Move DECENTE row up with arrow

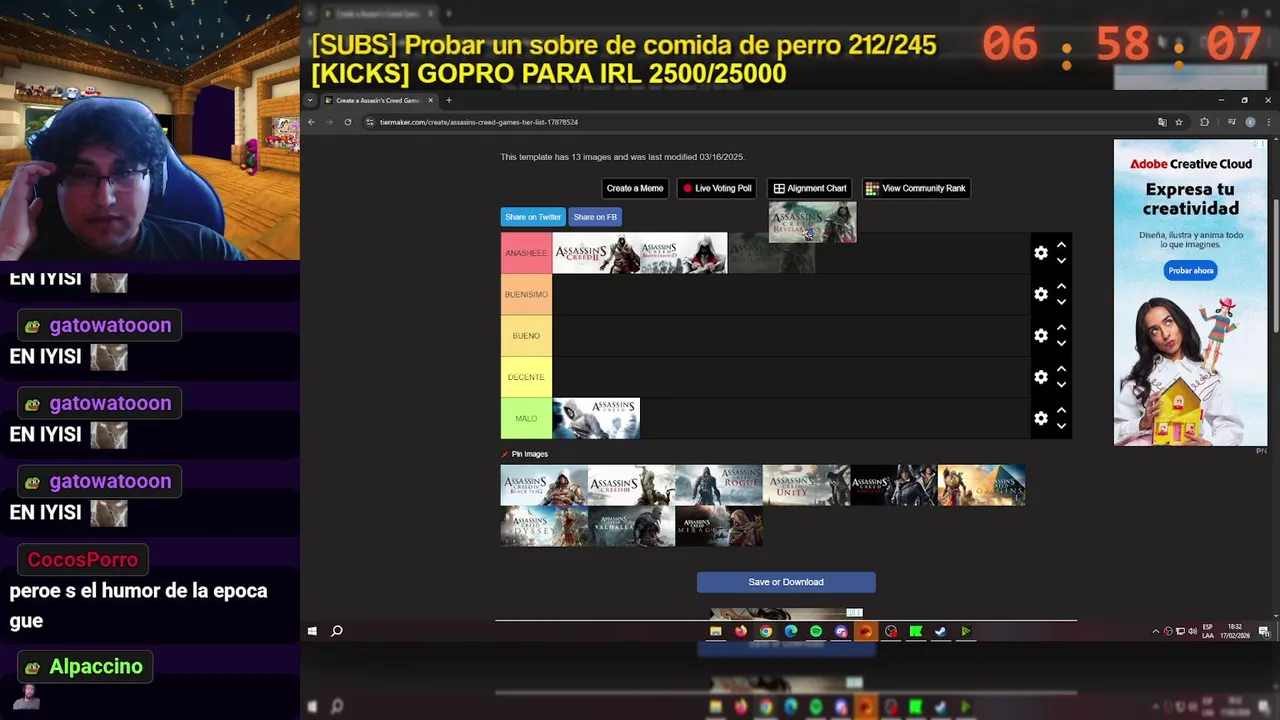1061,369
